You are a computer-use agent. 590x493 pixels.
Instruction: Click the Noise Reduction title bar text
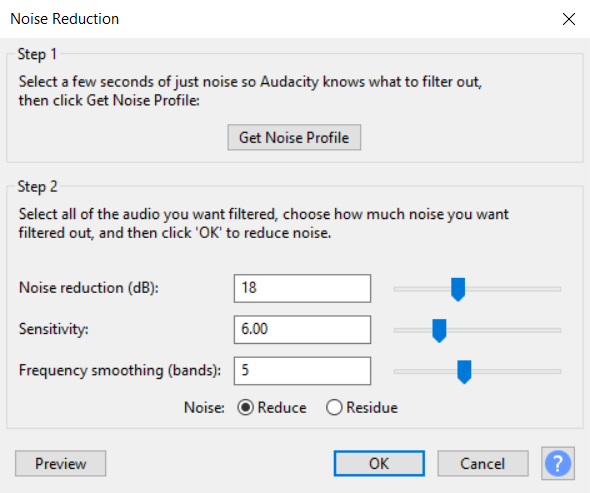click(x=65, y=19)
